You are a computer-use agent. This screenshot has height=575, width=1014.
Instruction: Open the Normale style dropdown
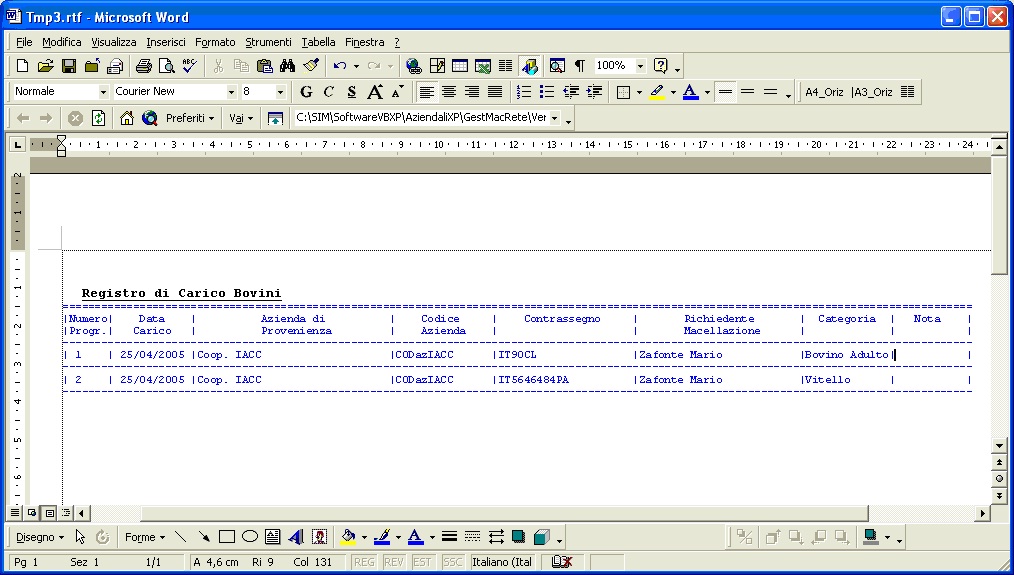pyautogui.click(x=103, y=92)
